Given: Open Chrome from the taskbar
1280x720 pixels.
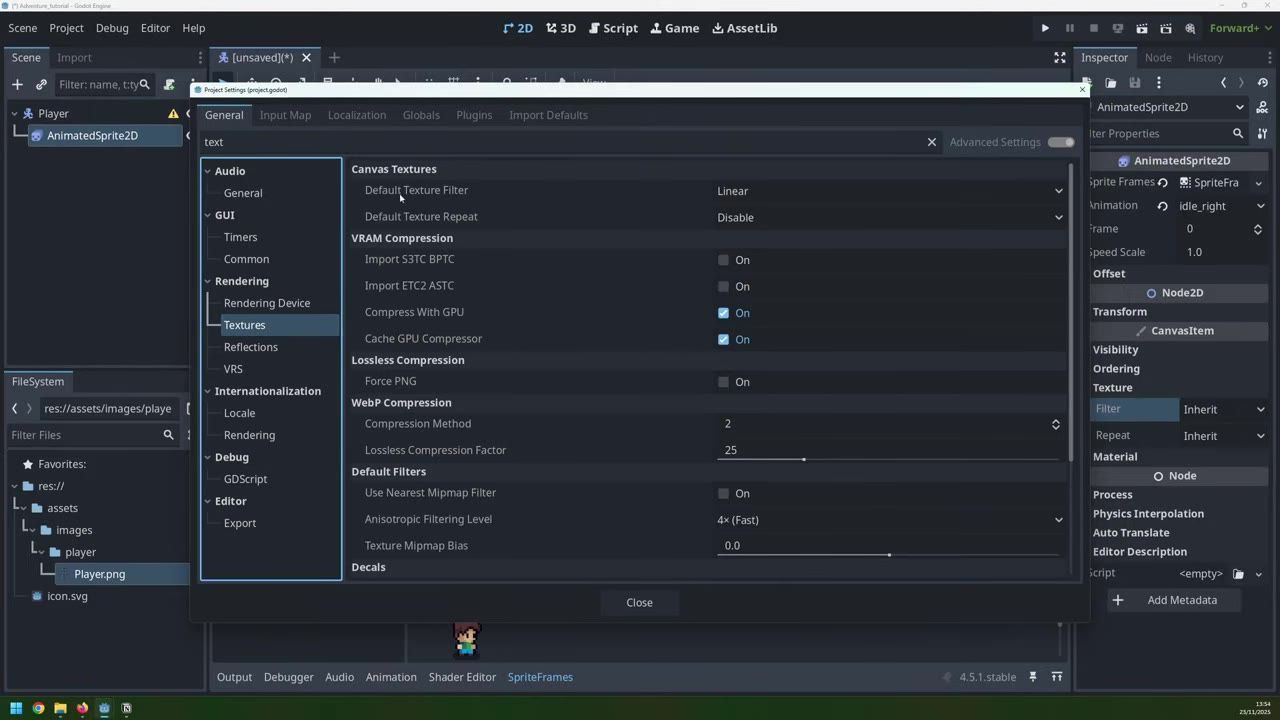Looking at the screenshot, I should 38,708.
